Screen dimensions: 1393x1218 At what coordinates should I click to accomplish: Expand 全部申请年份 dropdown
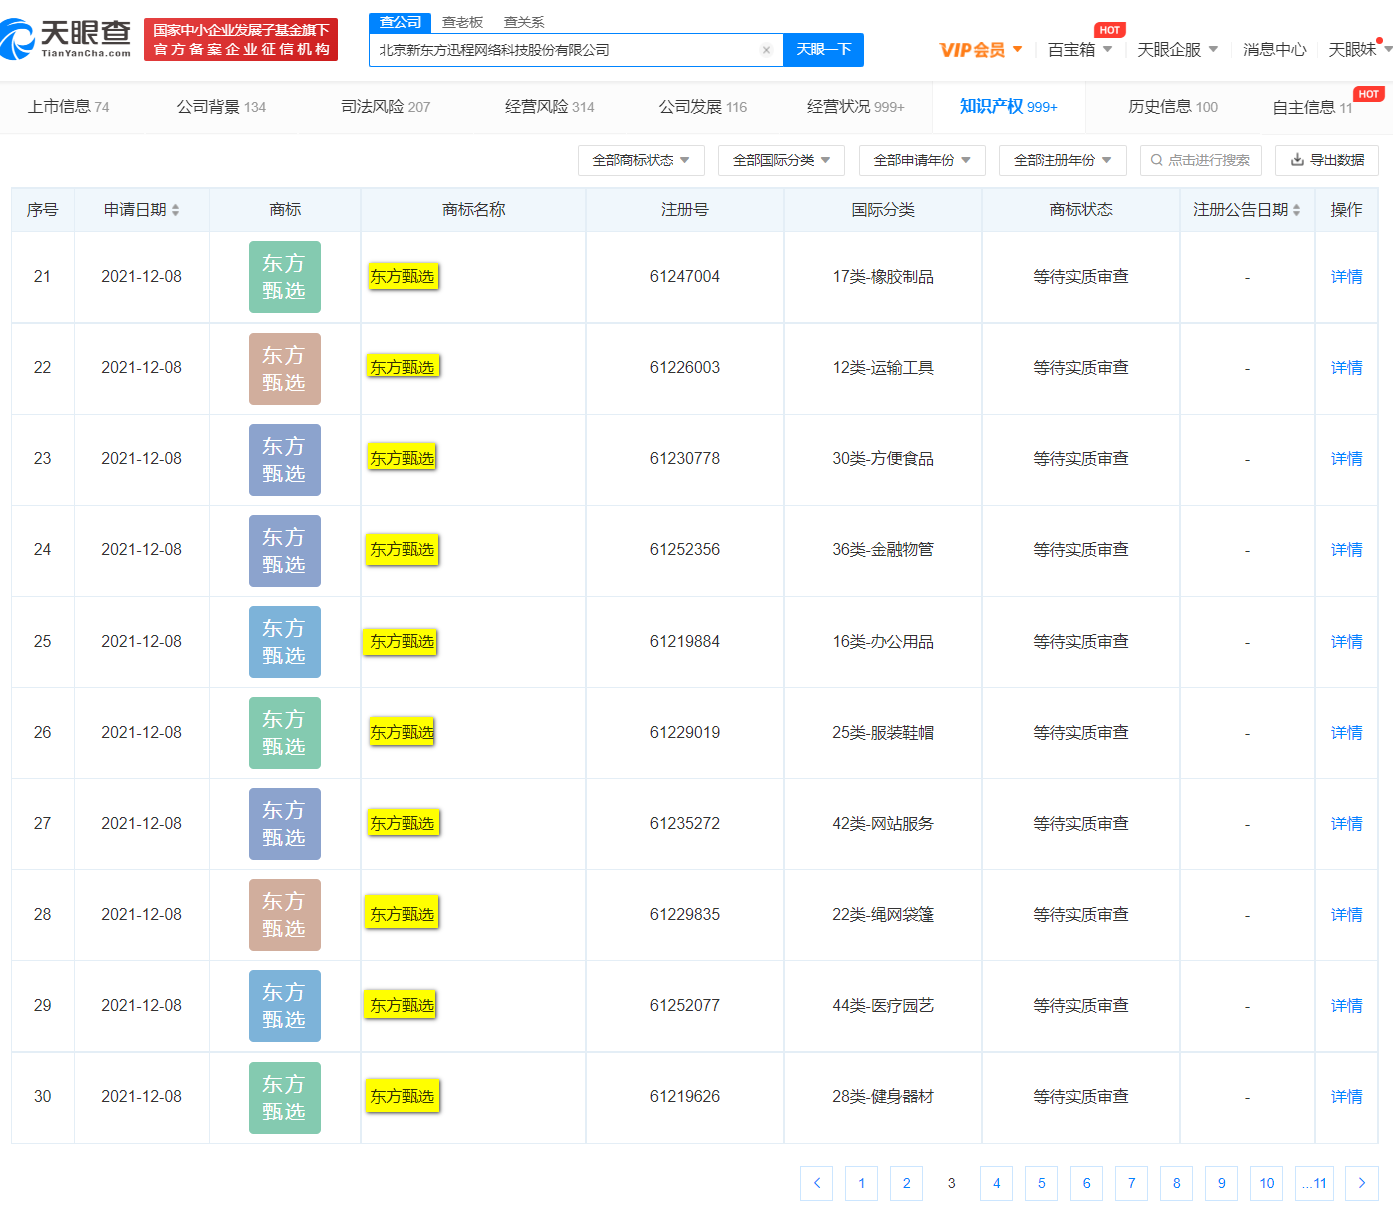[922, 160]
